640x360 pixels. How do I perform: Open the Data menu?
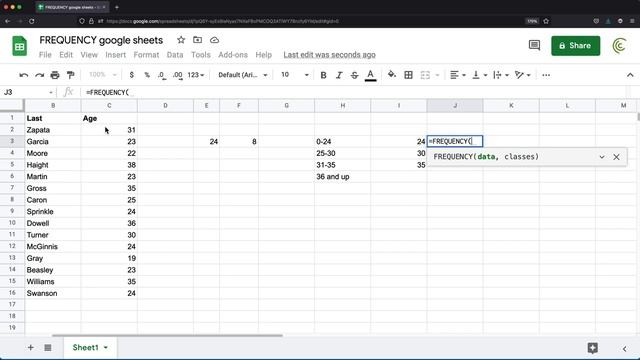click(175, 55)
